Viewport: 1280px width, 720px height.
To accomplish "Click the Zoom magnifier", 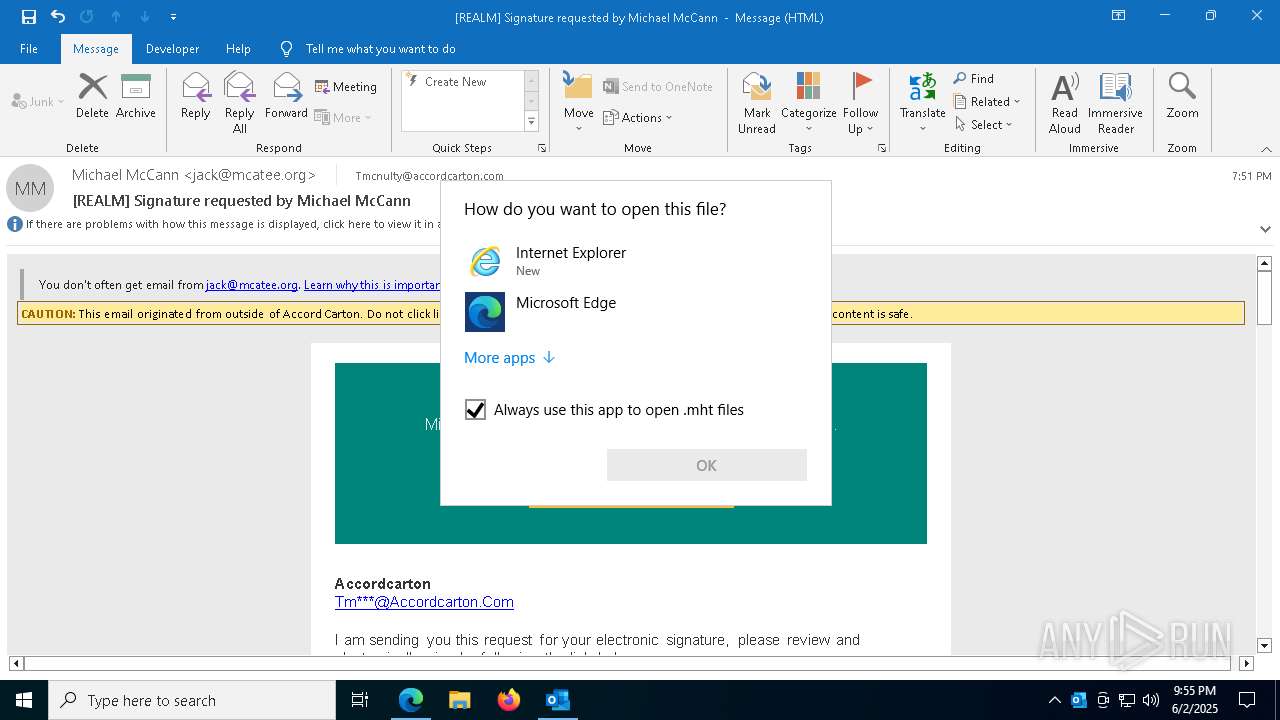I will [x=1182, y=96].
